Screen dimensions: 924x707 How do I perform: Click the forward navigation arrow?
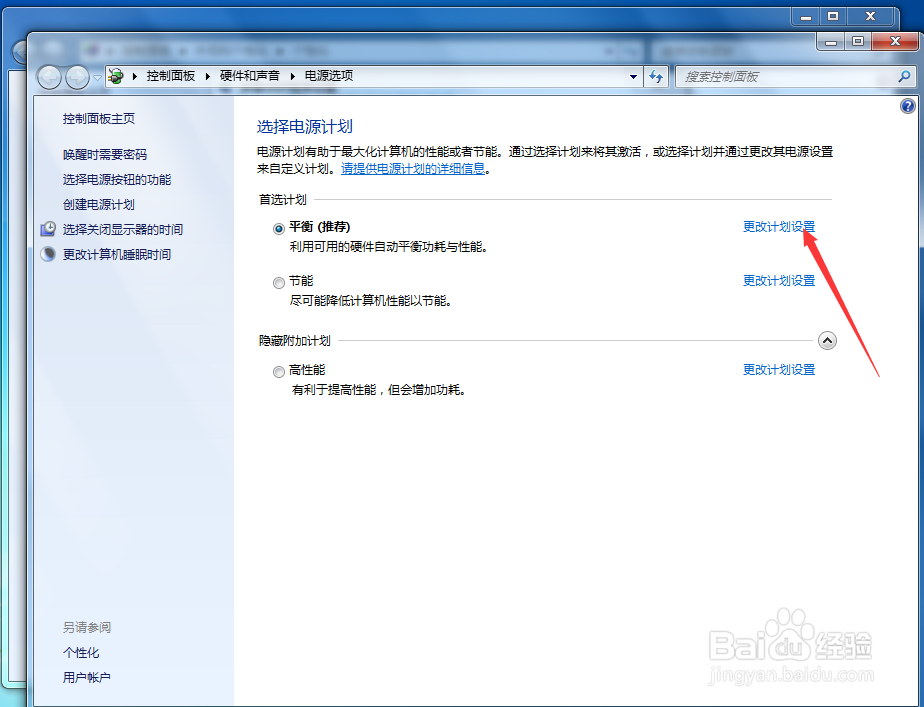[77, 77]
